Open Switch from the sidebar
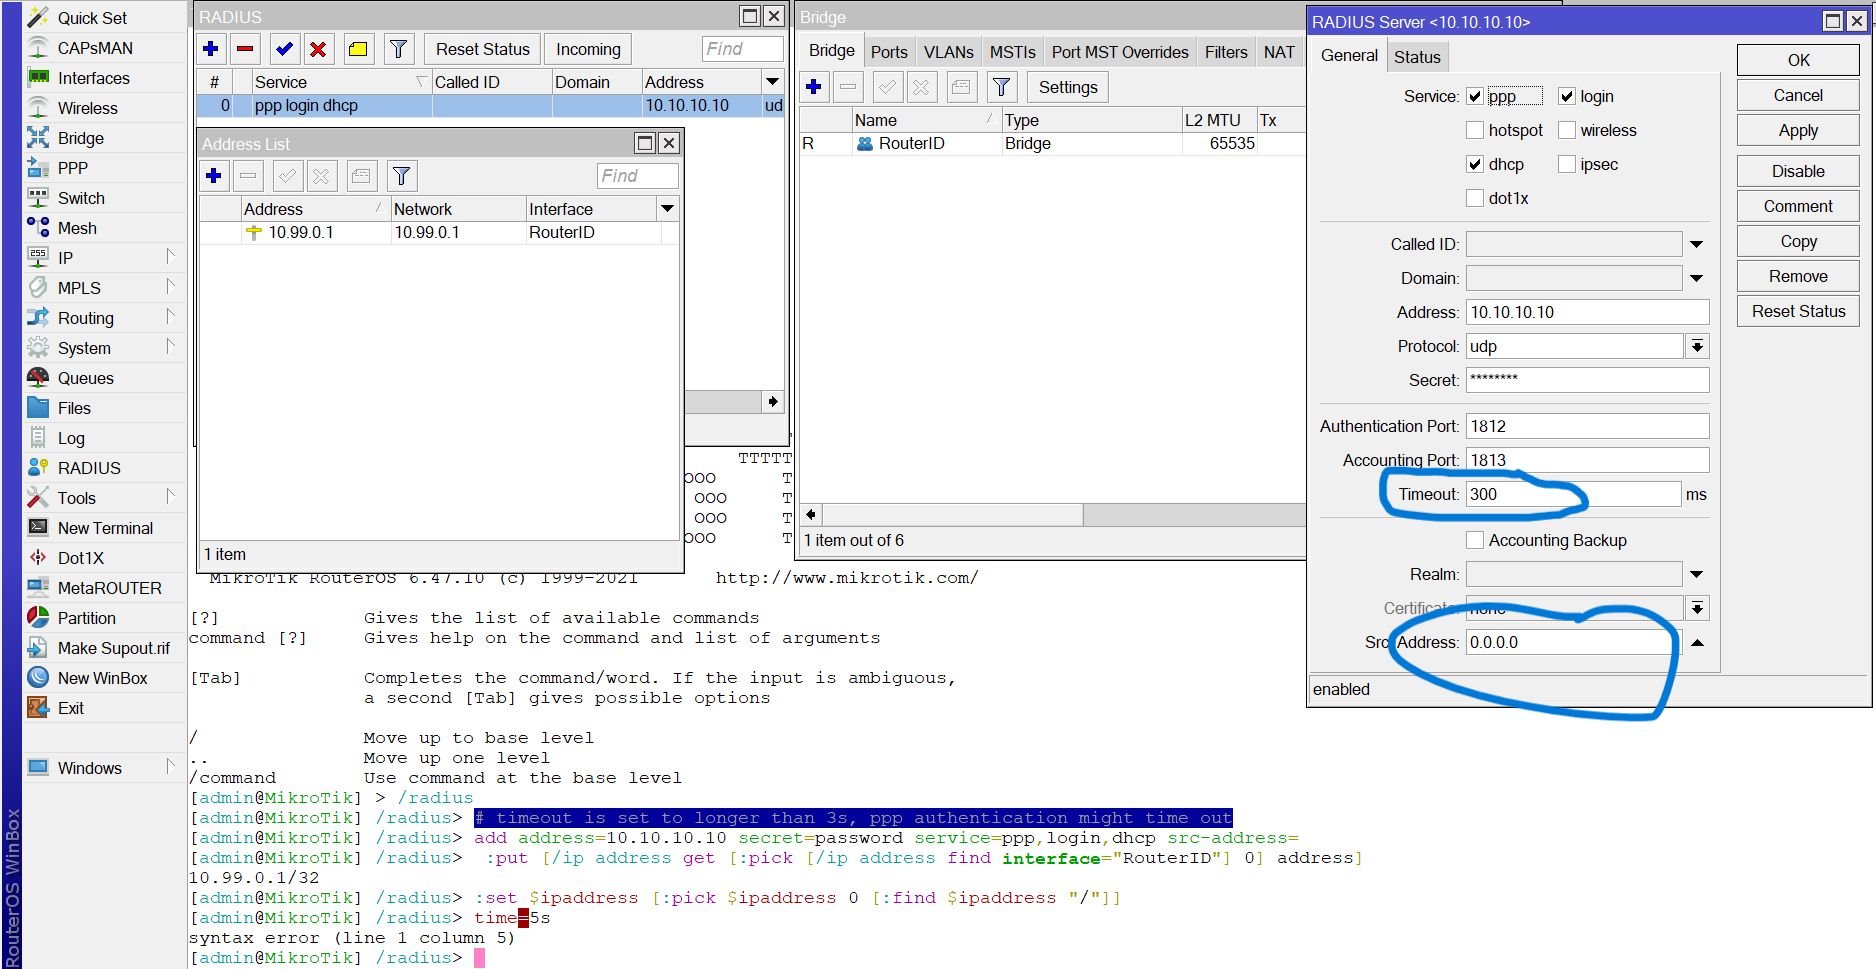Screen dimensions: 1876x969 click(x=81, y=198)
